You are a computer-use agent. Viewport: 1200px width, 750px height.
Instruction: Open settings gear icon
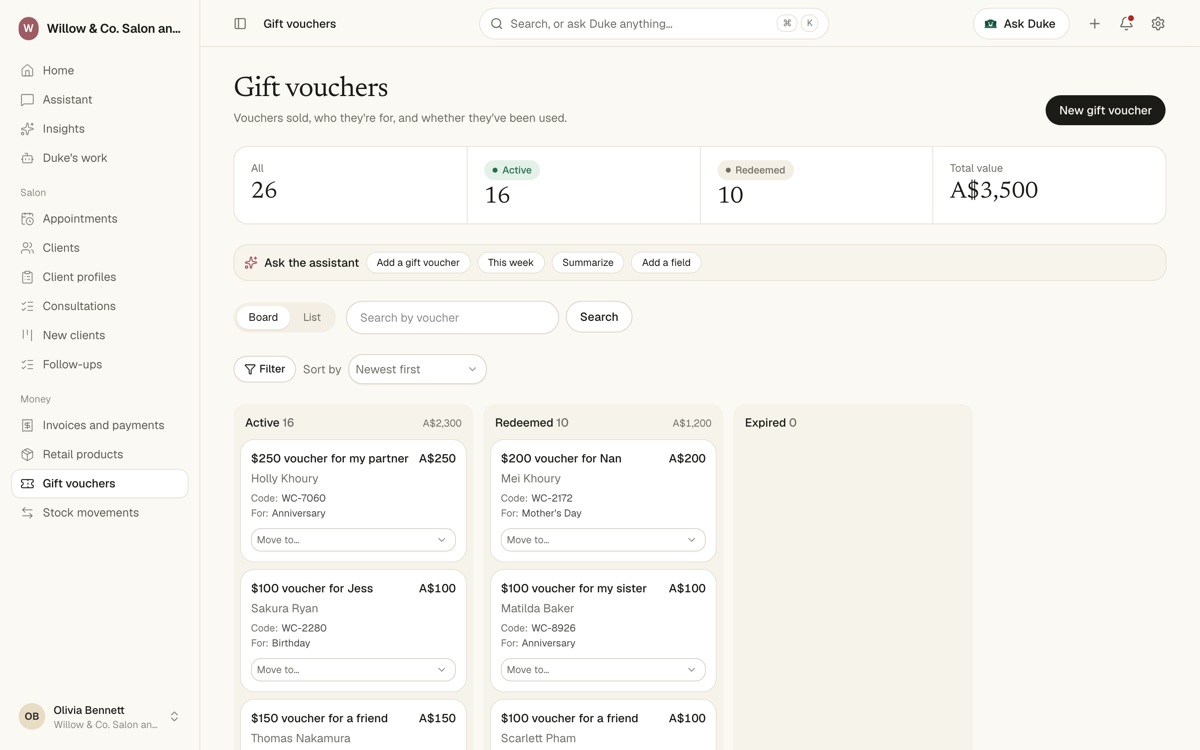coord(1158,24)
